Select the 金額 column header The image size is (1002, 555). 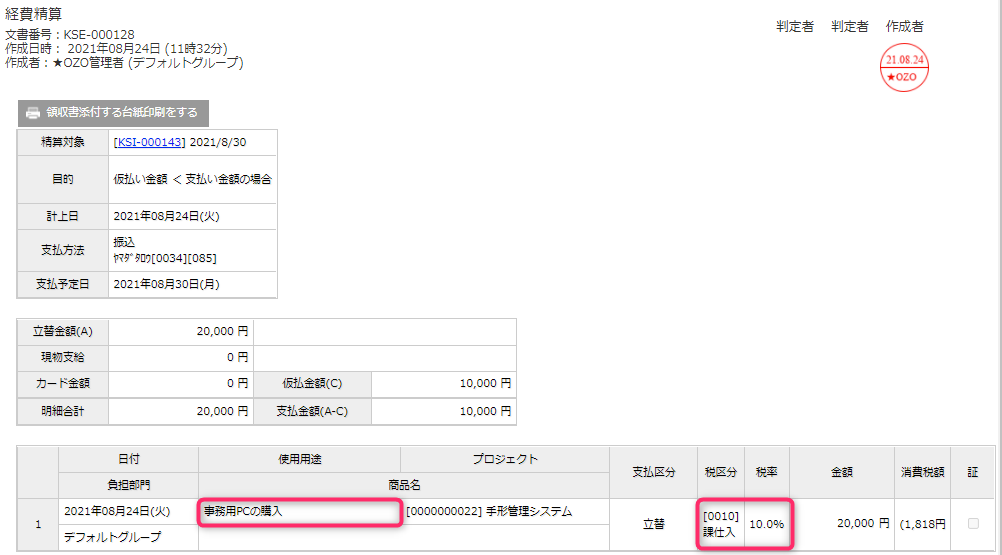(842, 471)
